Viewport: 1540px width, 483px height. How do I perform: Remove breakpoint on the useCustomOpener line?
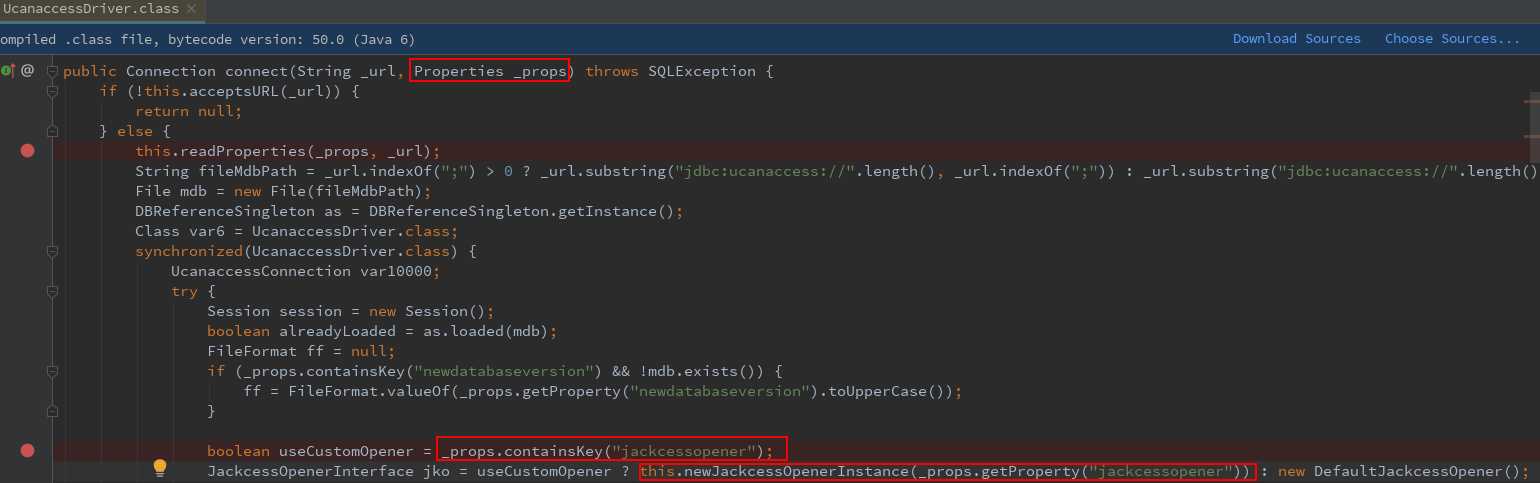point(27,451)
